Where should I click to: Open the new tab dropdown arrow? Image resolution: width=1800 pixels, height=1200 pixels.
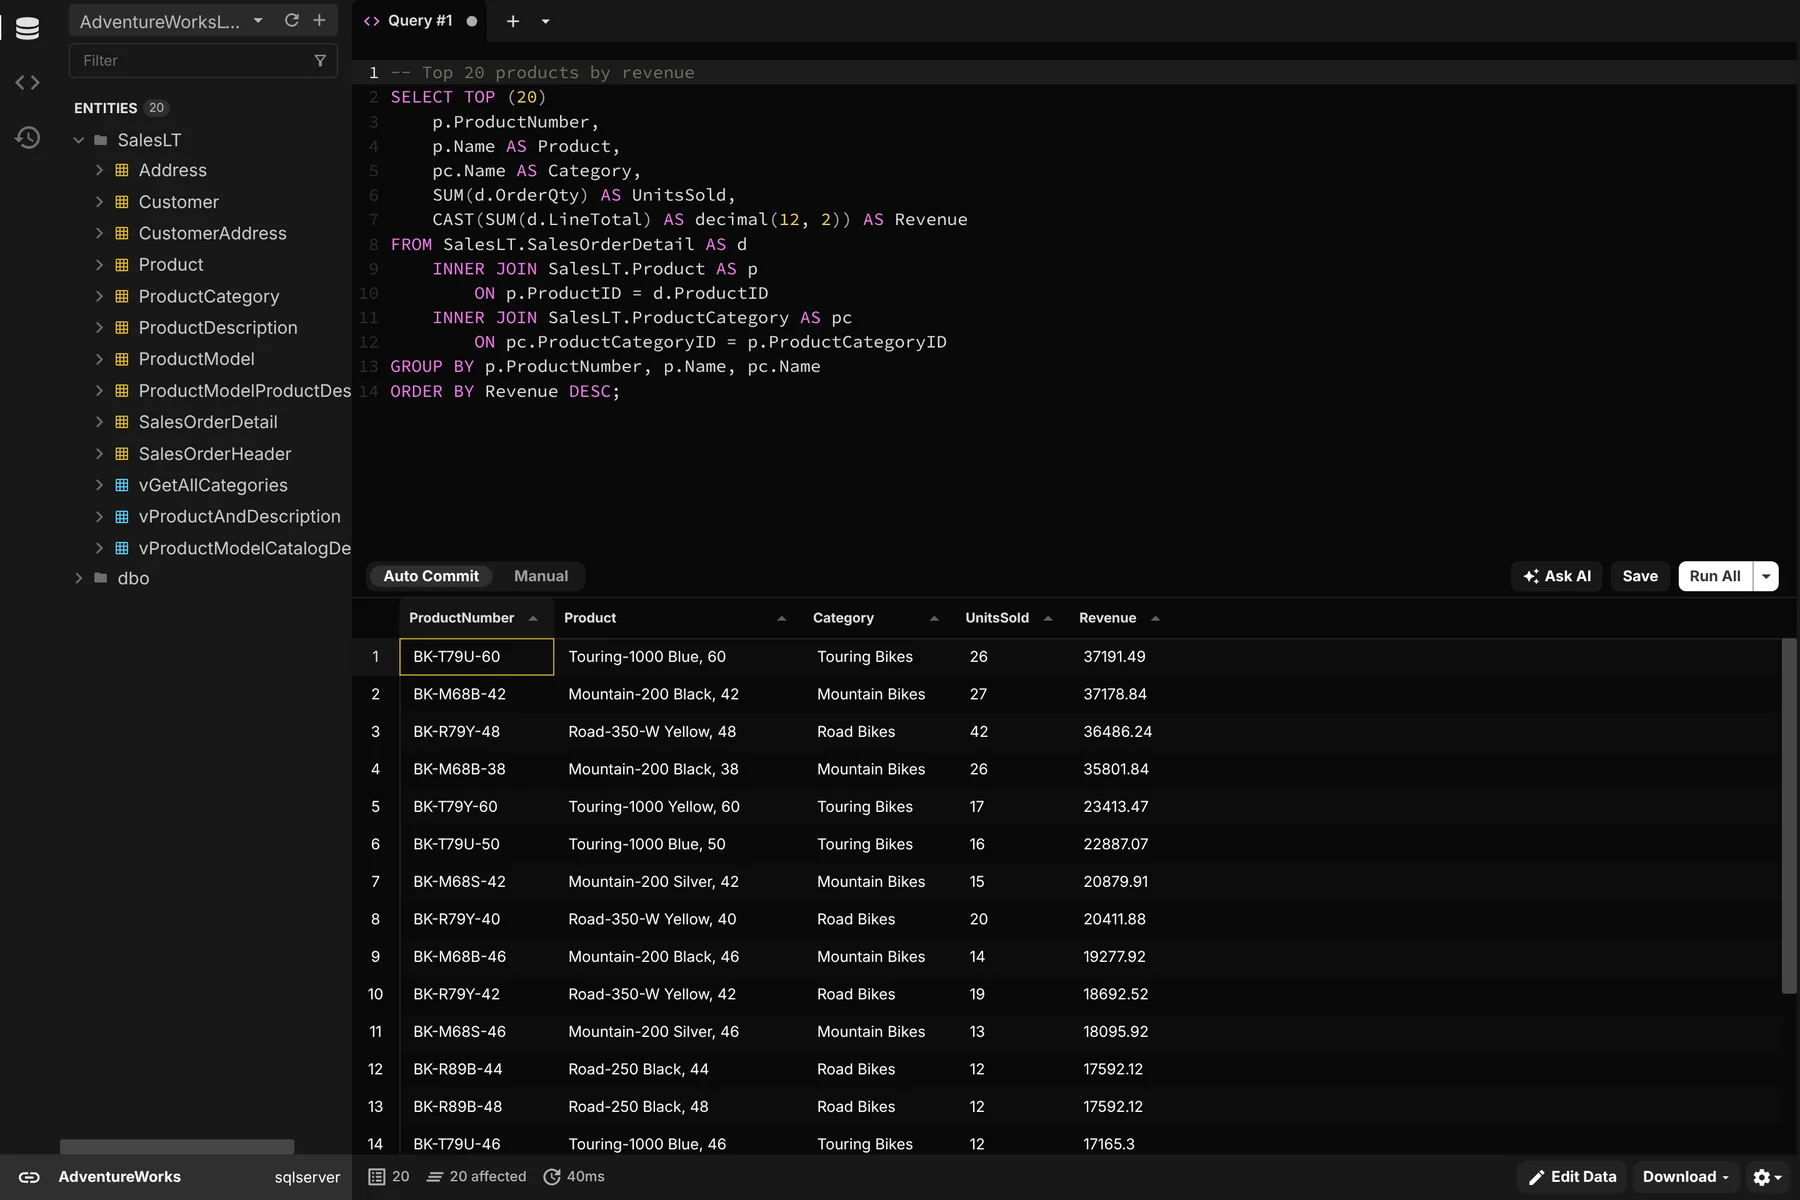point(545,21)
